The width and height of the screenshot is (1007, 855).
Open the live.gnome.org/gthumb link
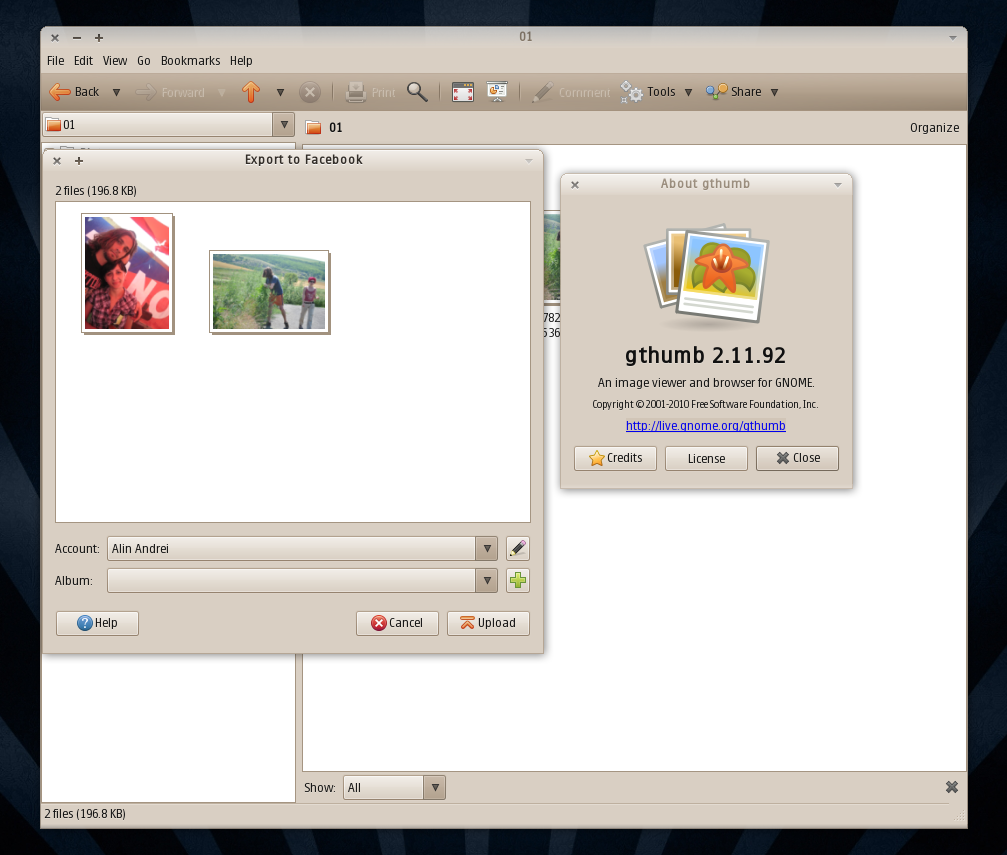pyautogui.click(x=705, y=425)
